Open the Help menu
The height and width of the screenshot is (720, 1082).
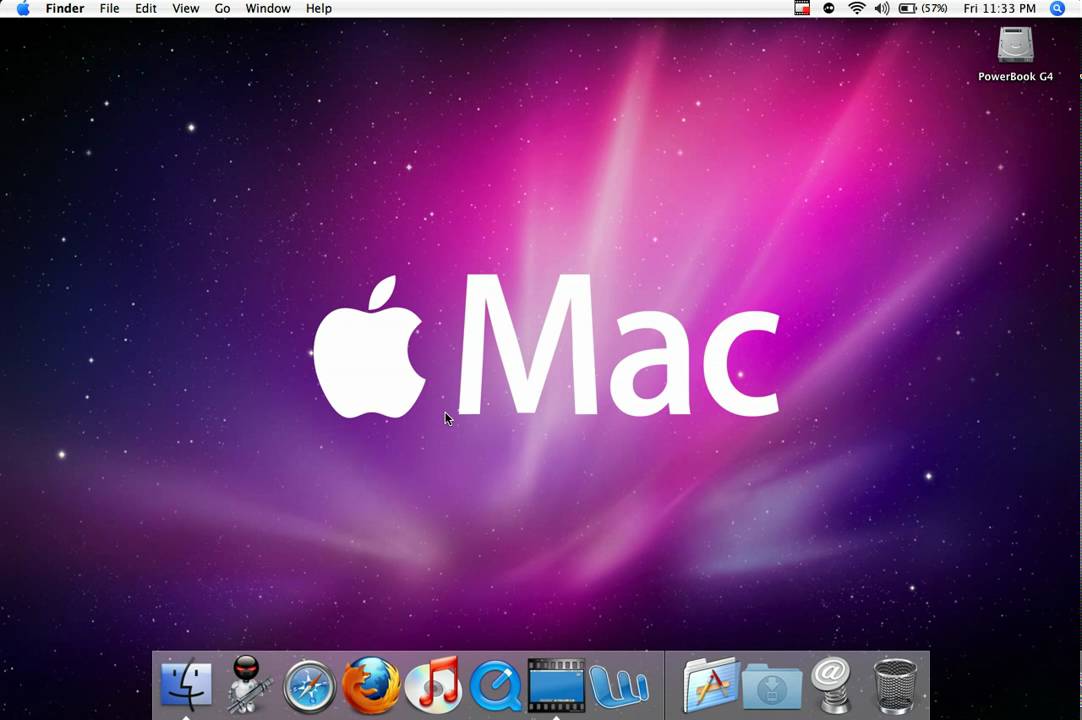(x=319, y=8)
